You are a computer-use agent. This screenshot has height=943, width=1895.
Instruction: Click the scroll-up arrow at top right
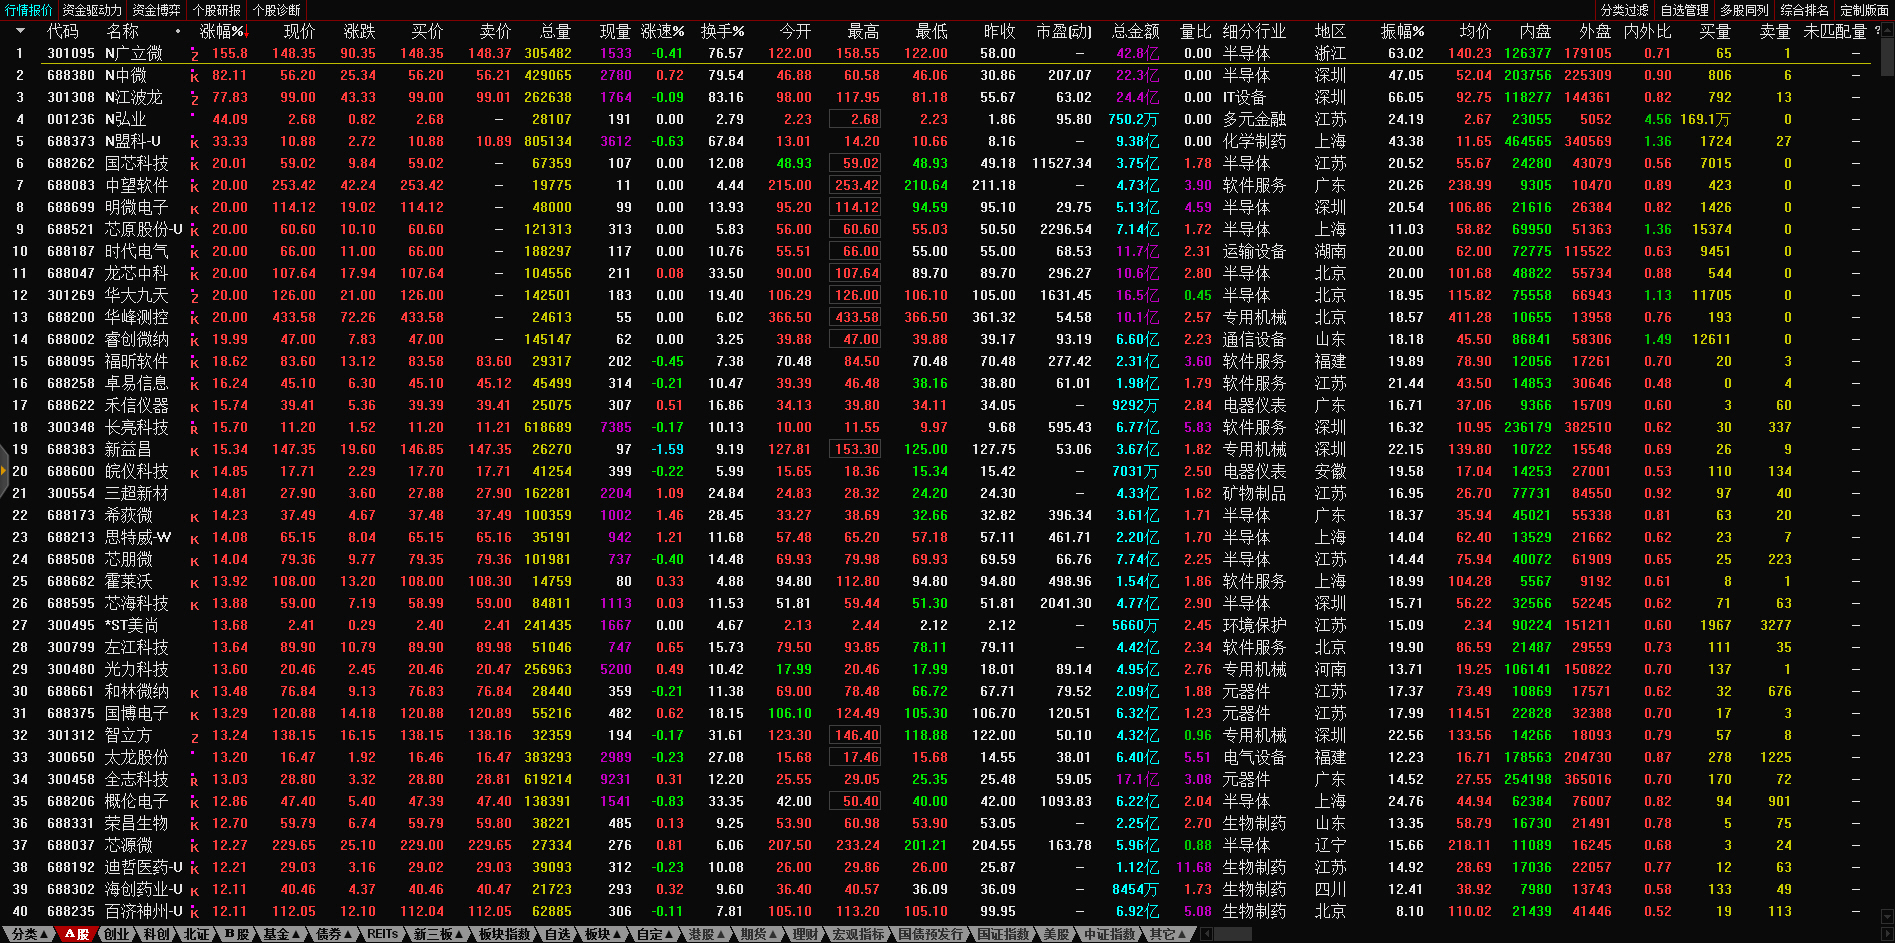1887,29
